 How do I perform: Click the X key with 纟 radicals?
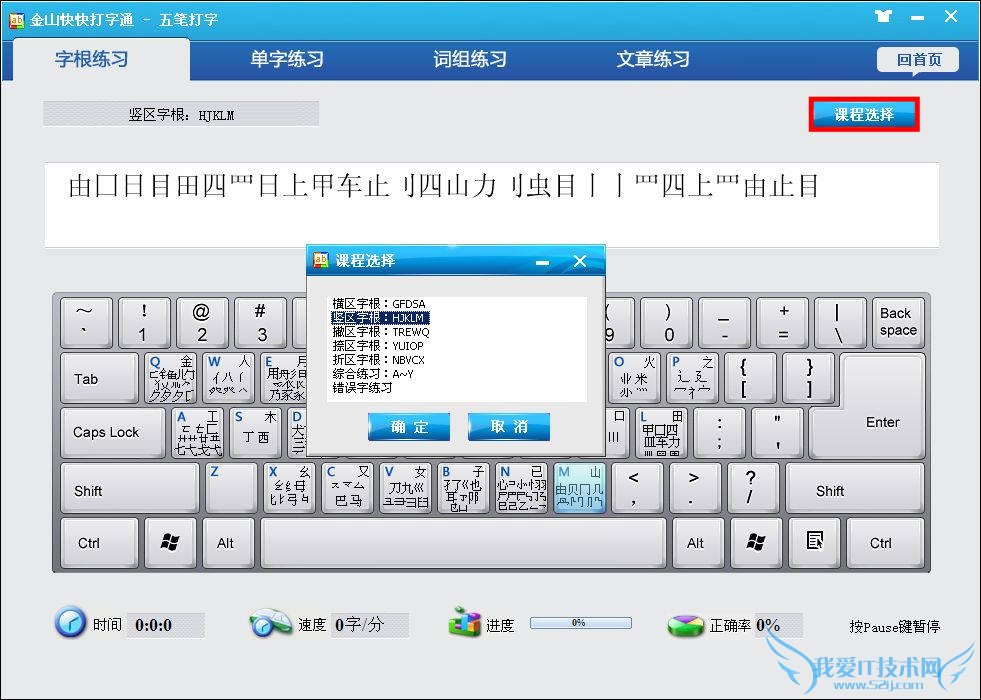289,488
